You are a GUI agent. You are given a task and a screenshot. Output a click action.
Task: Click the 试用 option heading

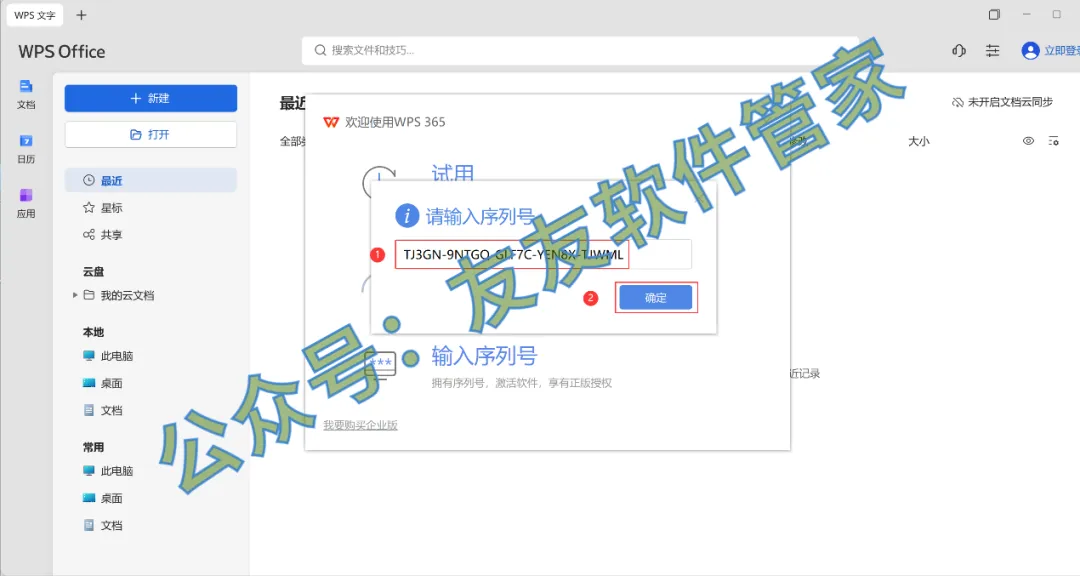click(453, 172)
